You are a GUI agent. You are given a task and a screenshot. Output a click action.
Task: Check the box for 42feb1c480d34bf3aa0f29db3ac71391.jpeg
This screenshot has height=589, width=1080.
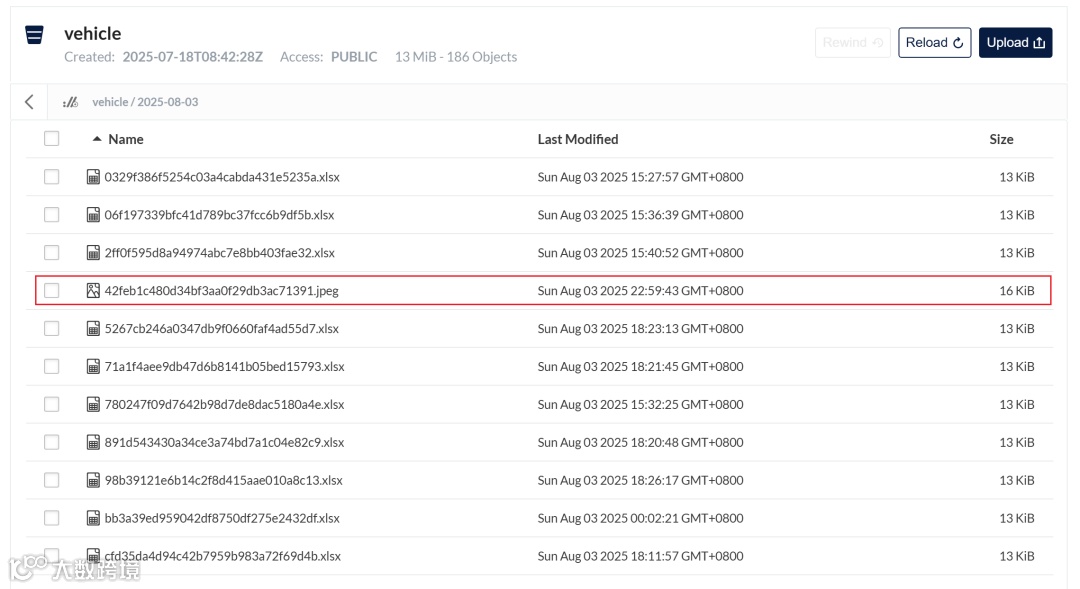click(52, 291)
